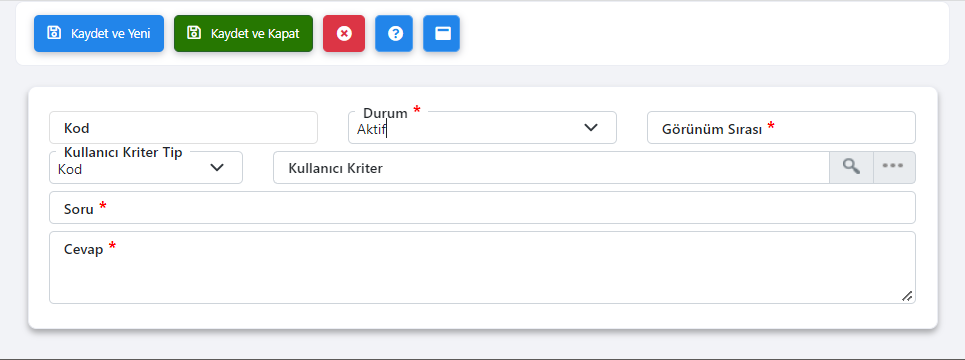
Task: Click the Görünüm Sırası input field
Action: coord(782,128)
